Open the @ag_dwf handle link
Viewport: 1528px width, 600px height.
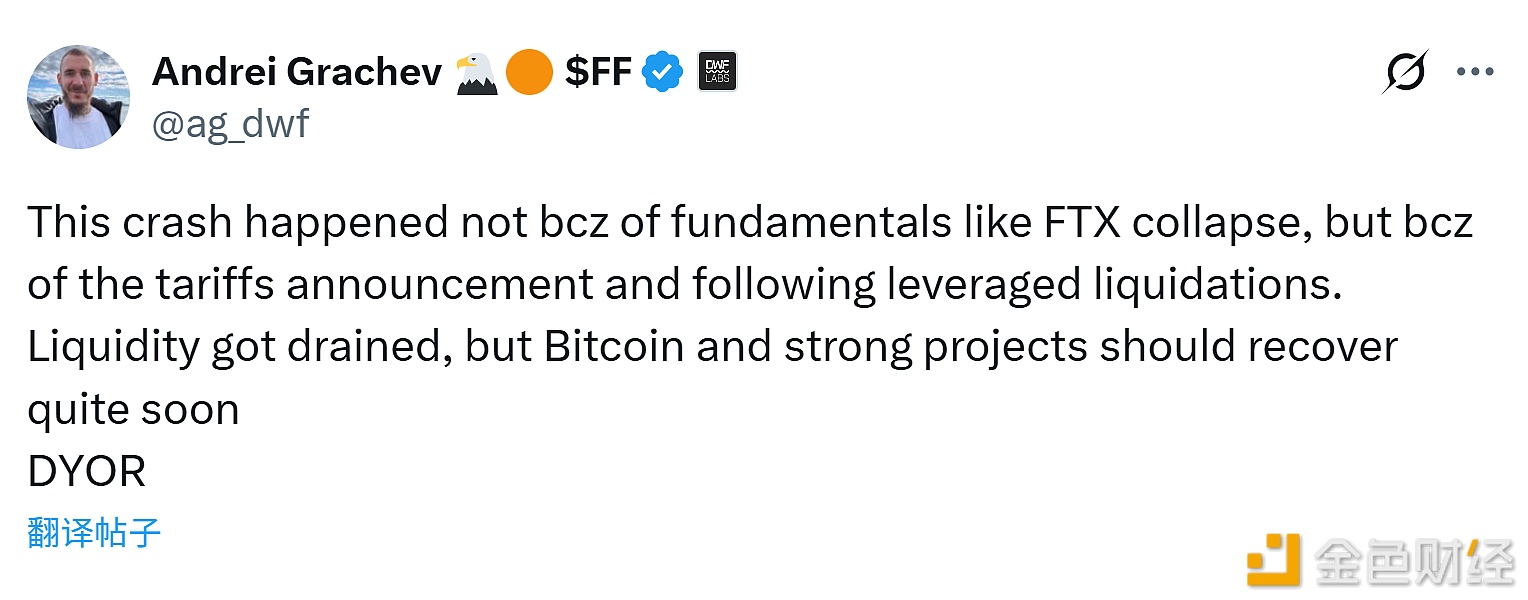click(x=230, y=124)
